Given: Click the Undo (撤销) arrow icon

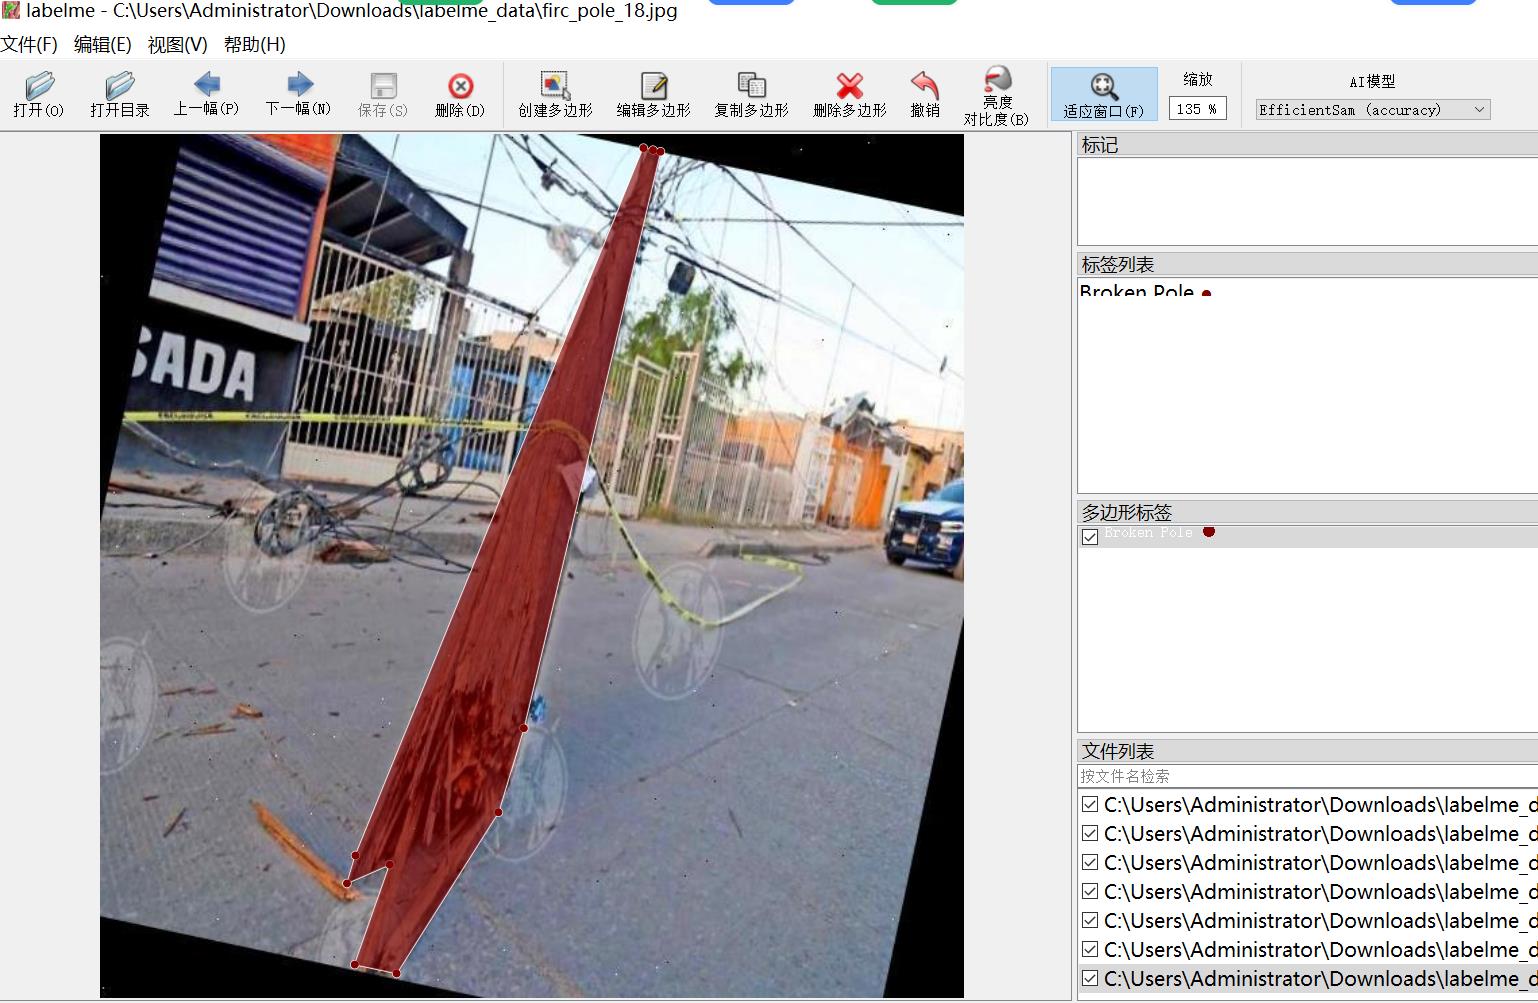Looking at the screenshot, I should pyautogui.click(x=925, y=86).
